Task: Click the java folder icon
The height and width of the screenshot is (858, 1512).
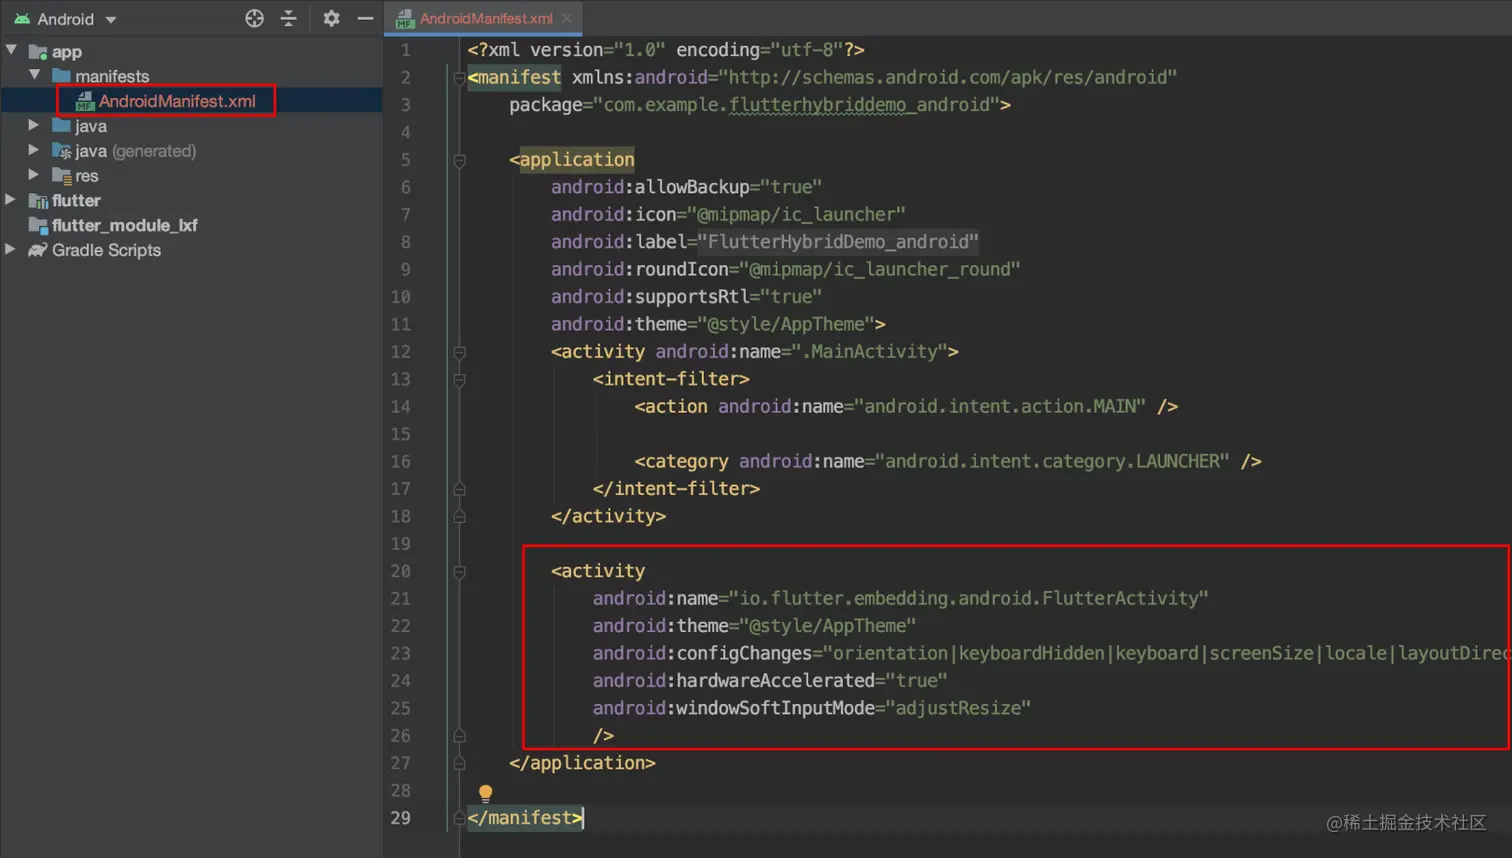Action: click(x=61, y=126)
